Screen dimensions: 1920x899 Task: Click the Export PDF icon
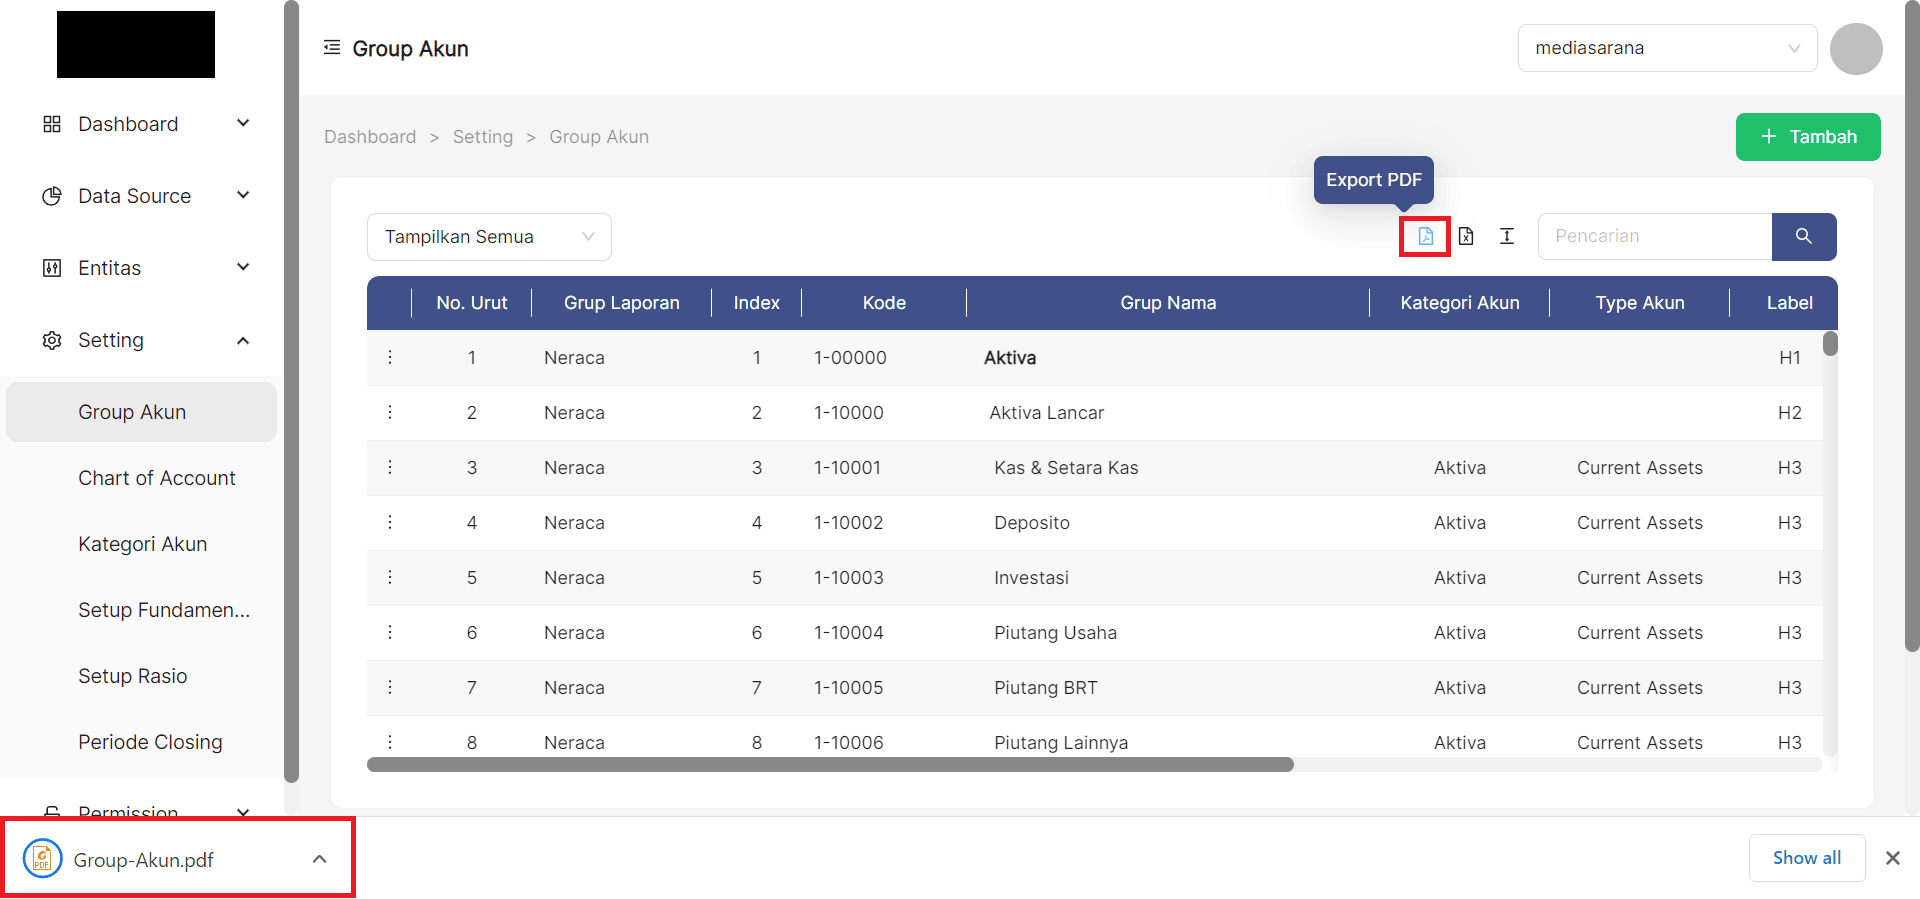pyautogui.click(x=1425, y=236)
